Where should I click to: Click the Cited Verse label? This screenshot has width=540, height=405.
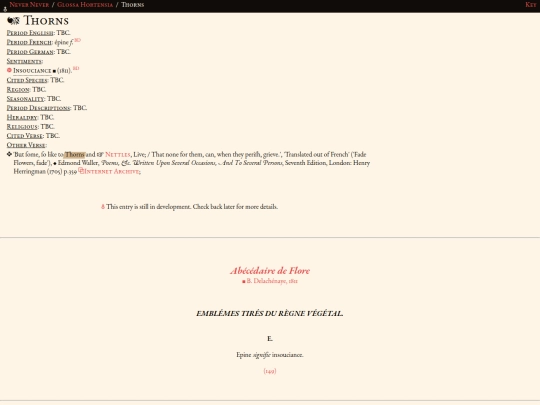pyautogui.click(x=25, y=136)
